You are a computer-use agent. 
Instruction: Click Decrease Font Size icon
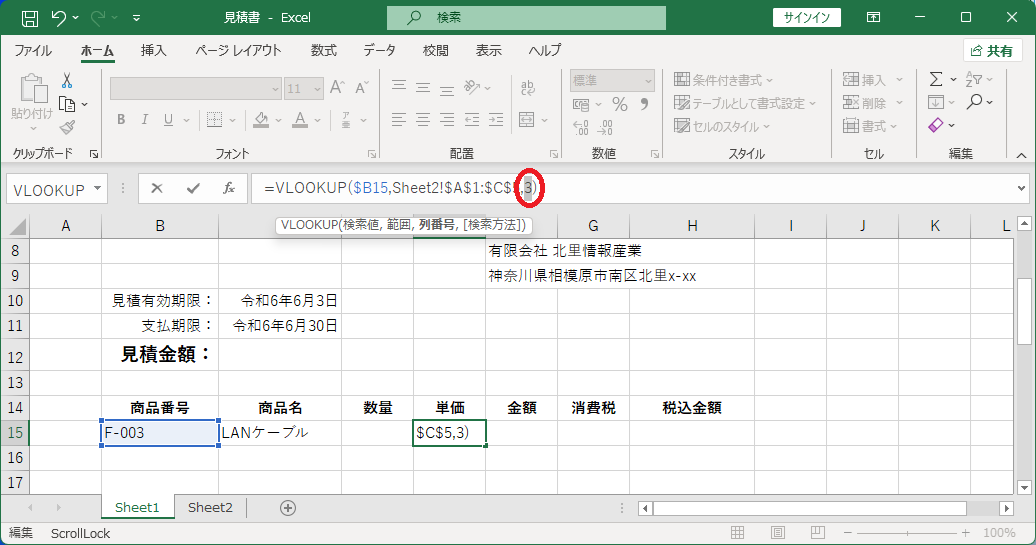pyautogui.click(x=361, y=88)
